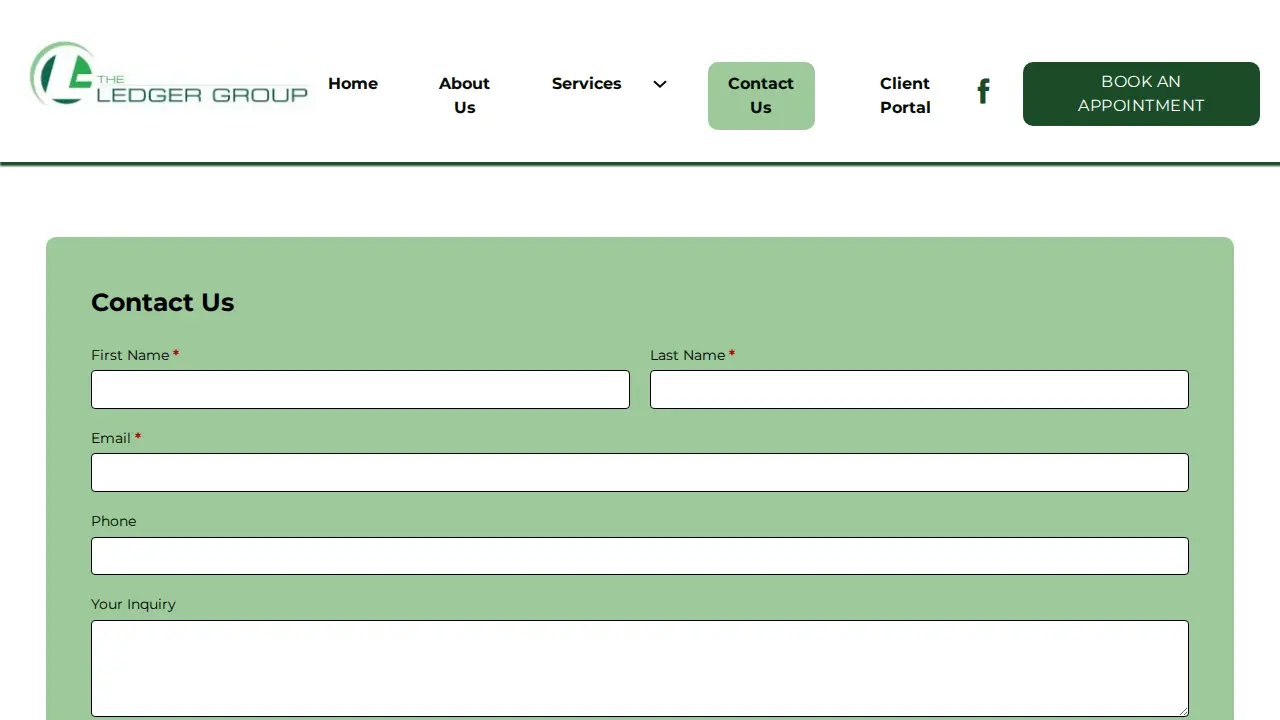1280x720 pixels.
Task: Focus the Last Name field
Action: click(919, 390)
